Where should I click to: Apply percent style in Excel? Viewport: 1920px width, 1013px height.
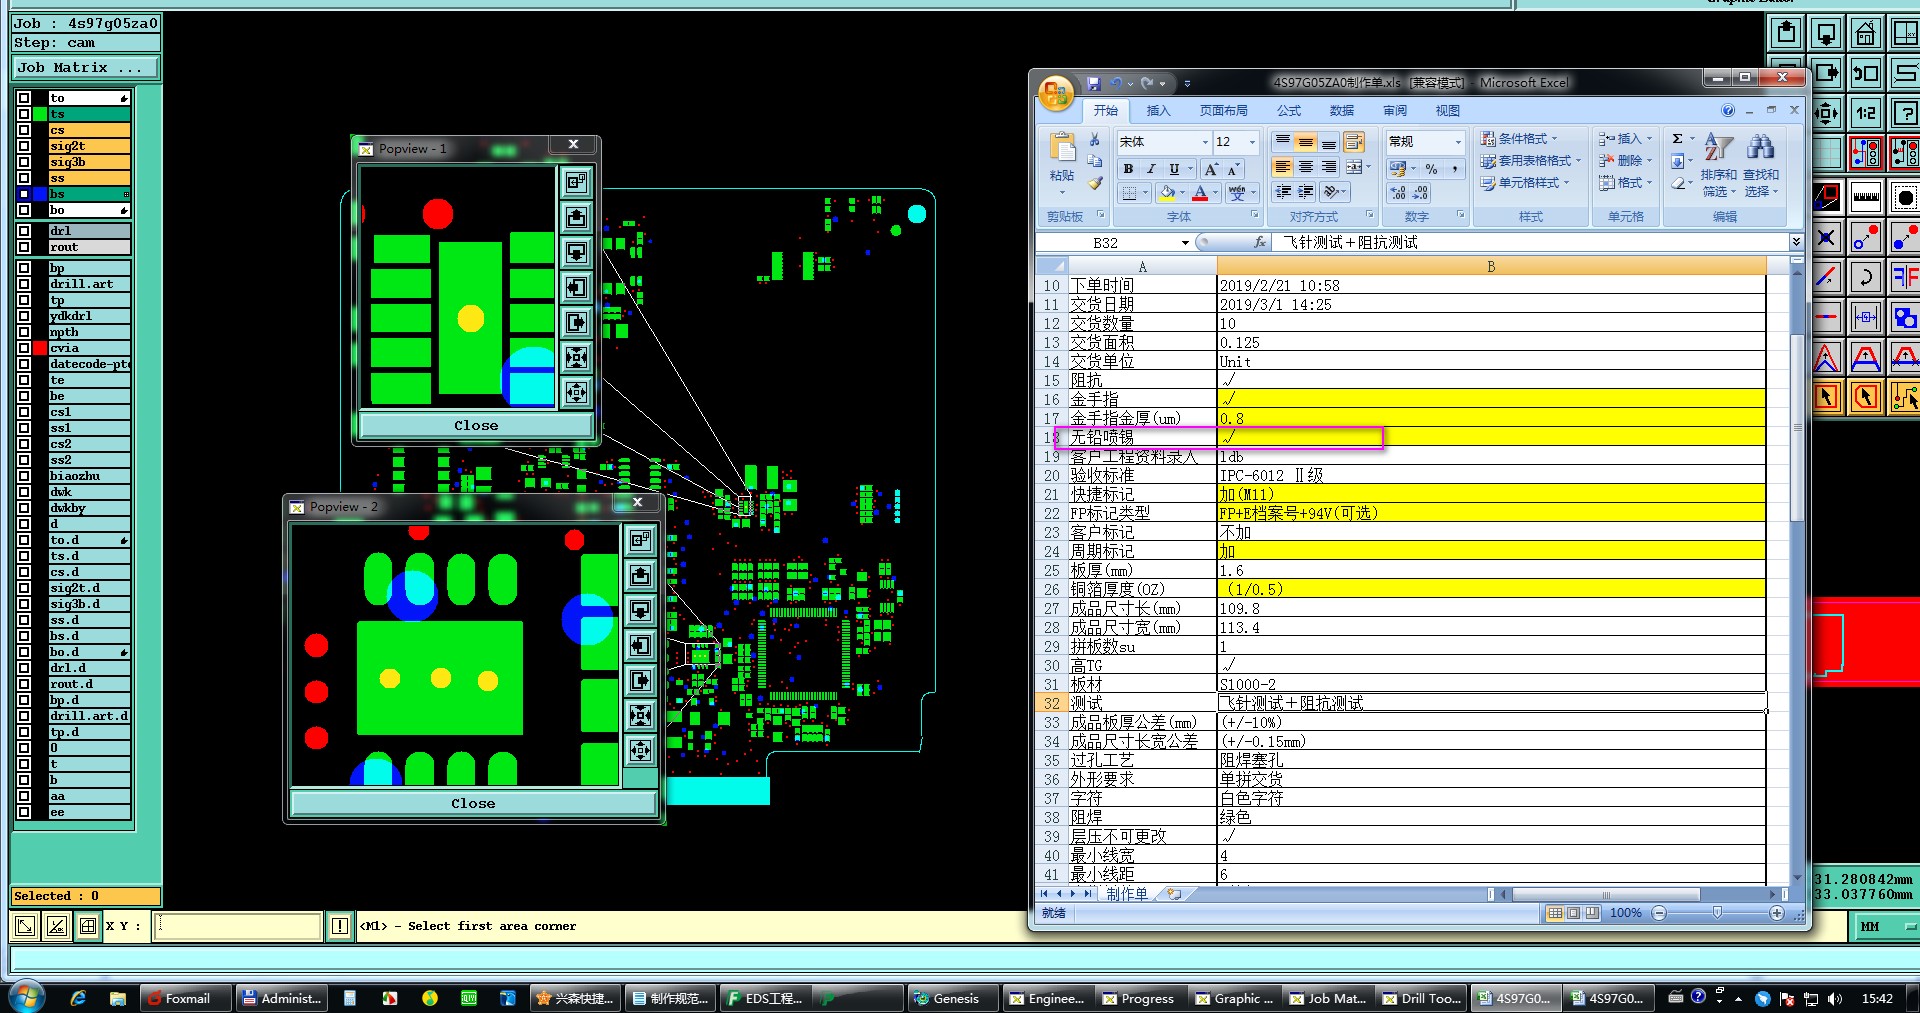(x=1431, y=169)
